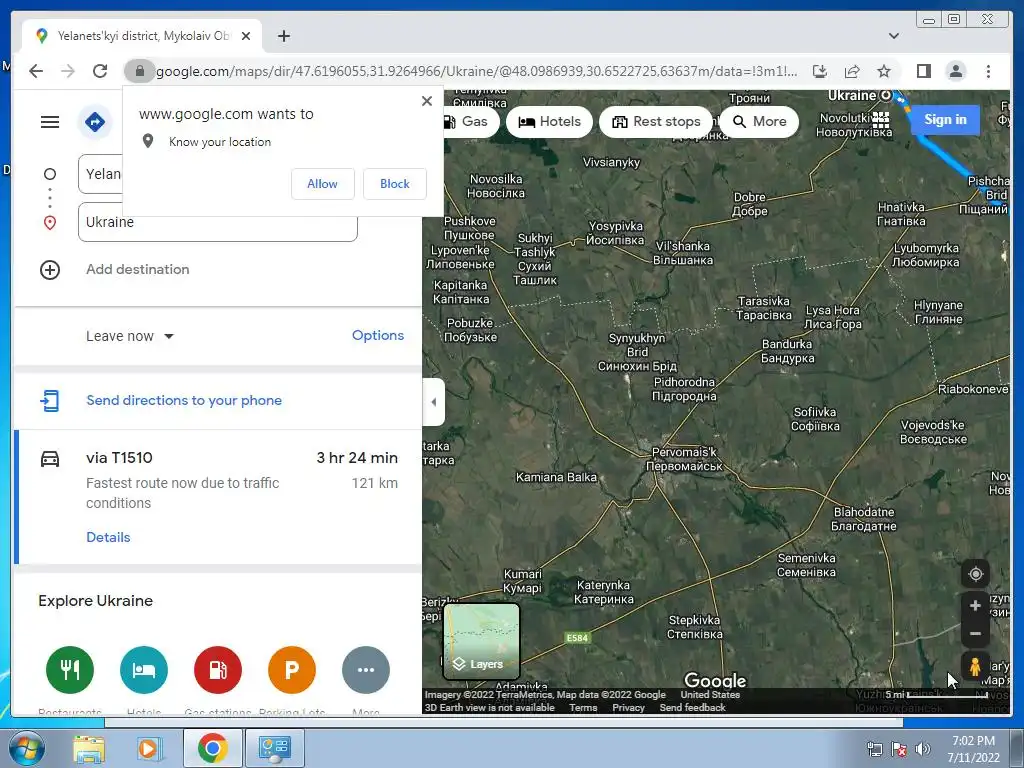Expand the Chrome tab search chevron
This screenshot has height=768, width=1024.
click(x=894, y=36)
